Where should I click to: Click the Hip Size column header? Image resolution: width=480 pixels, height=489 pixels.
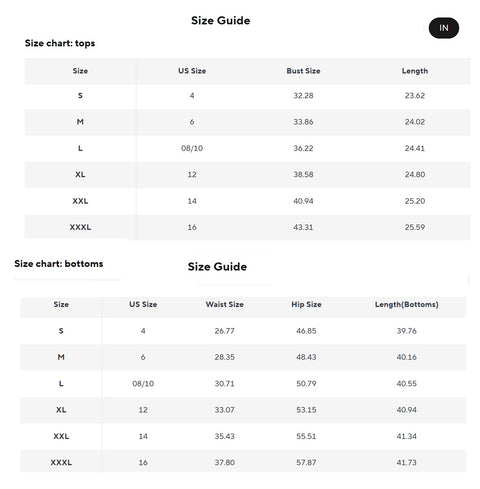coord(306,304)
